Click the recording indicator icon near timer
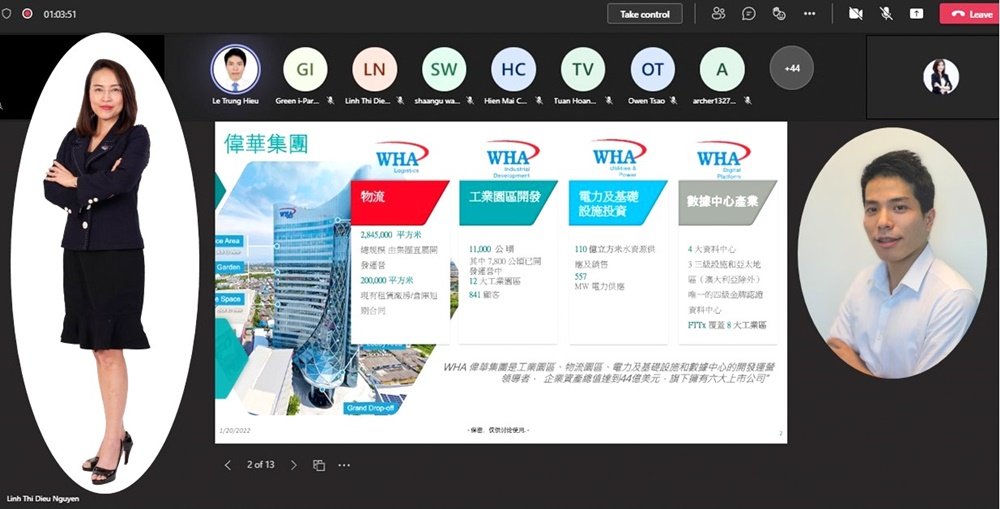 point(27,14)
